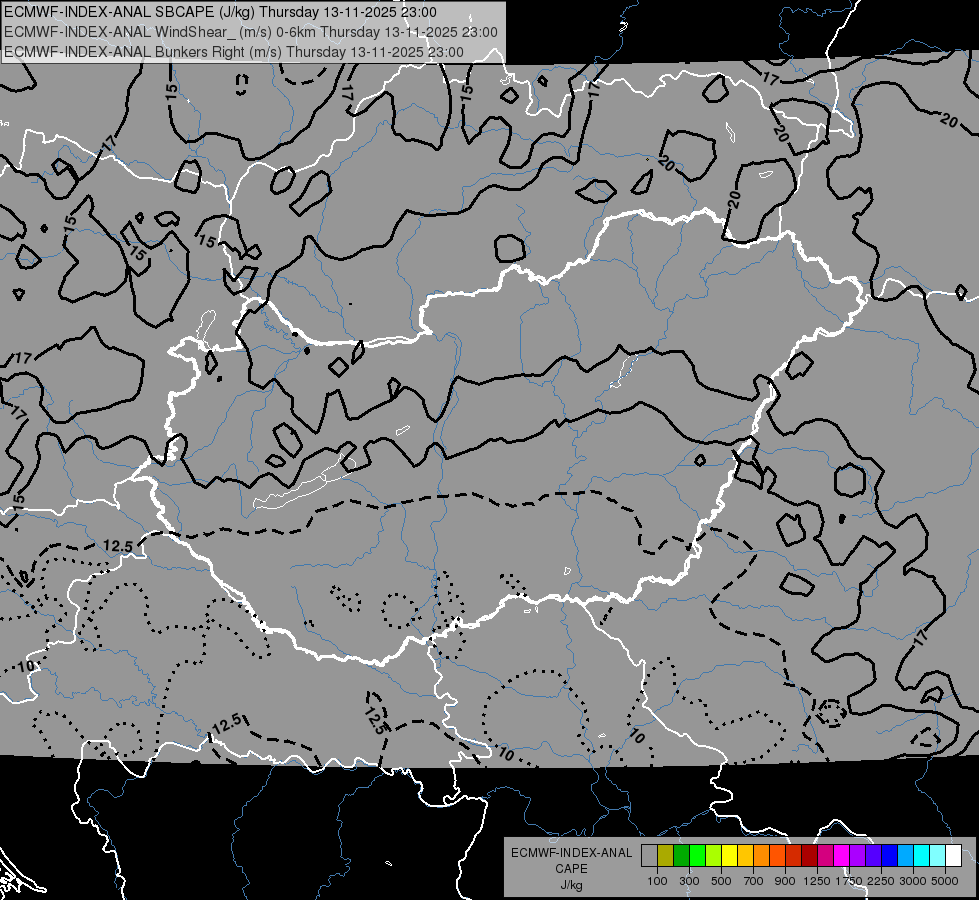Select the dark green legend swatch

click(x=681, y=855)
